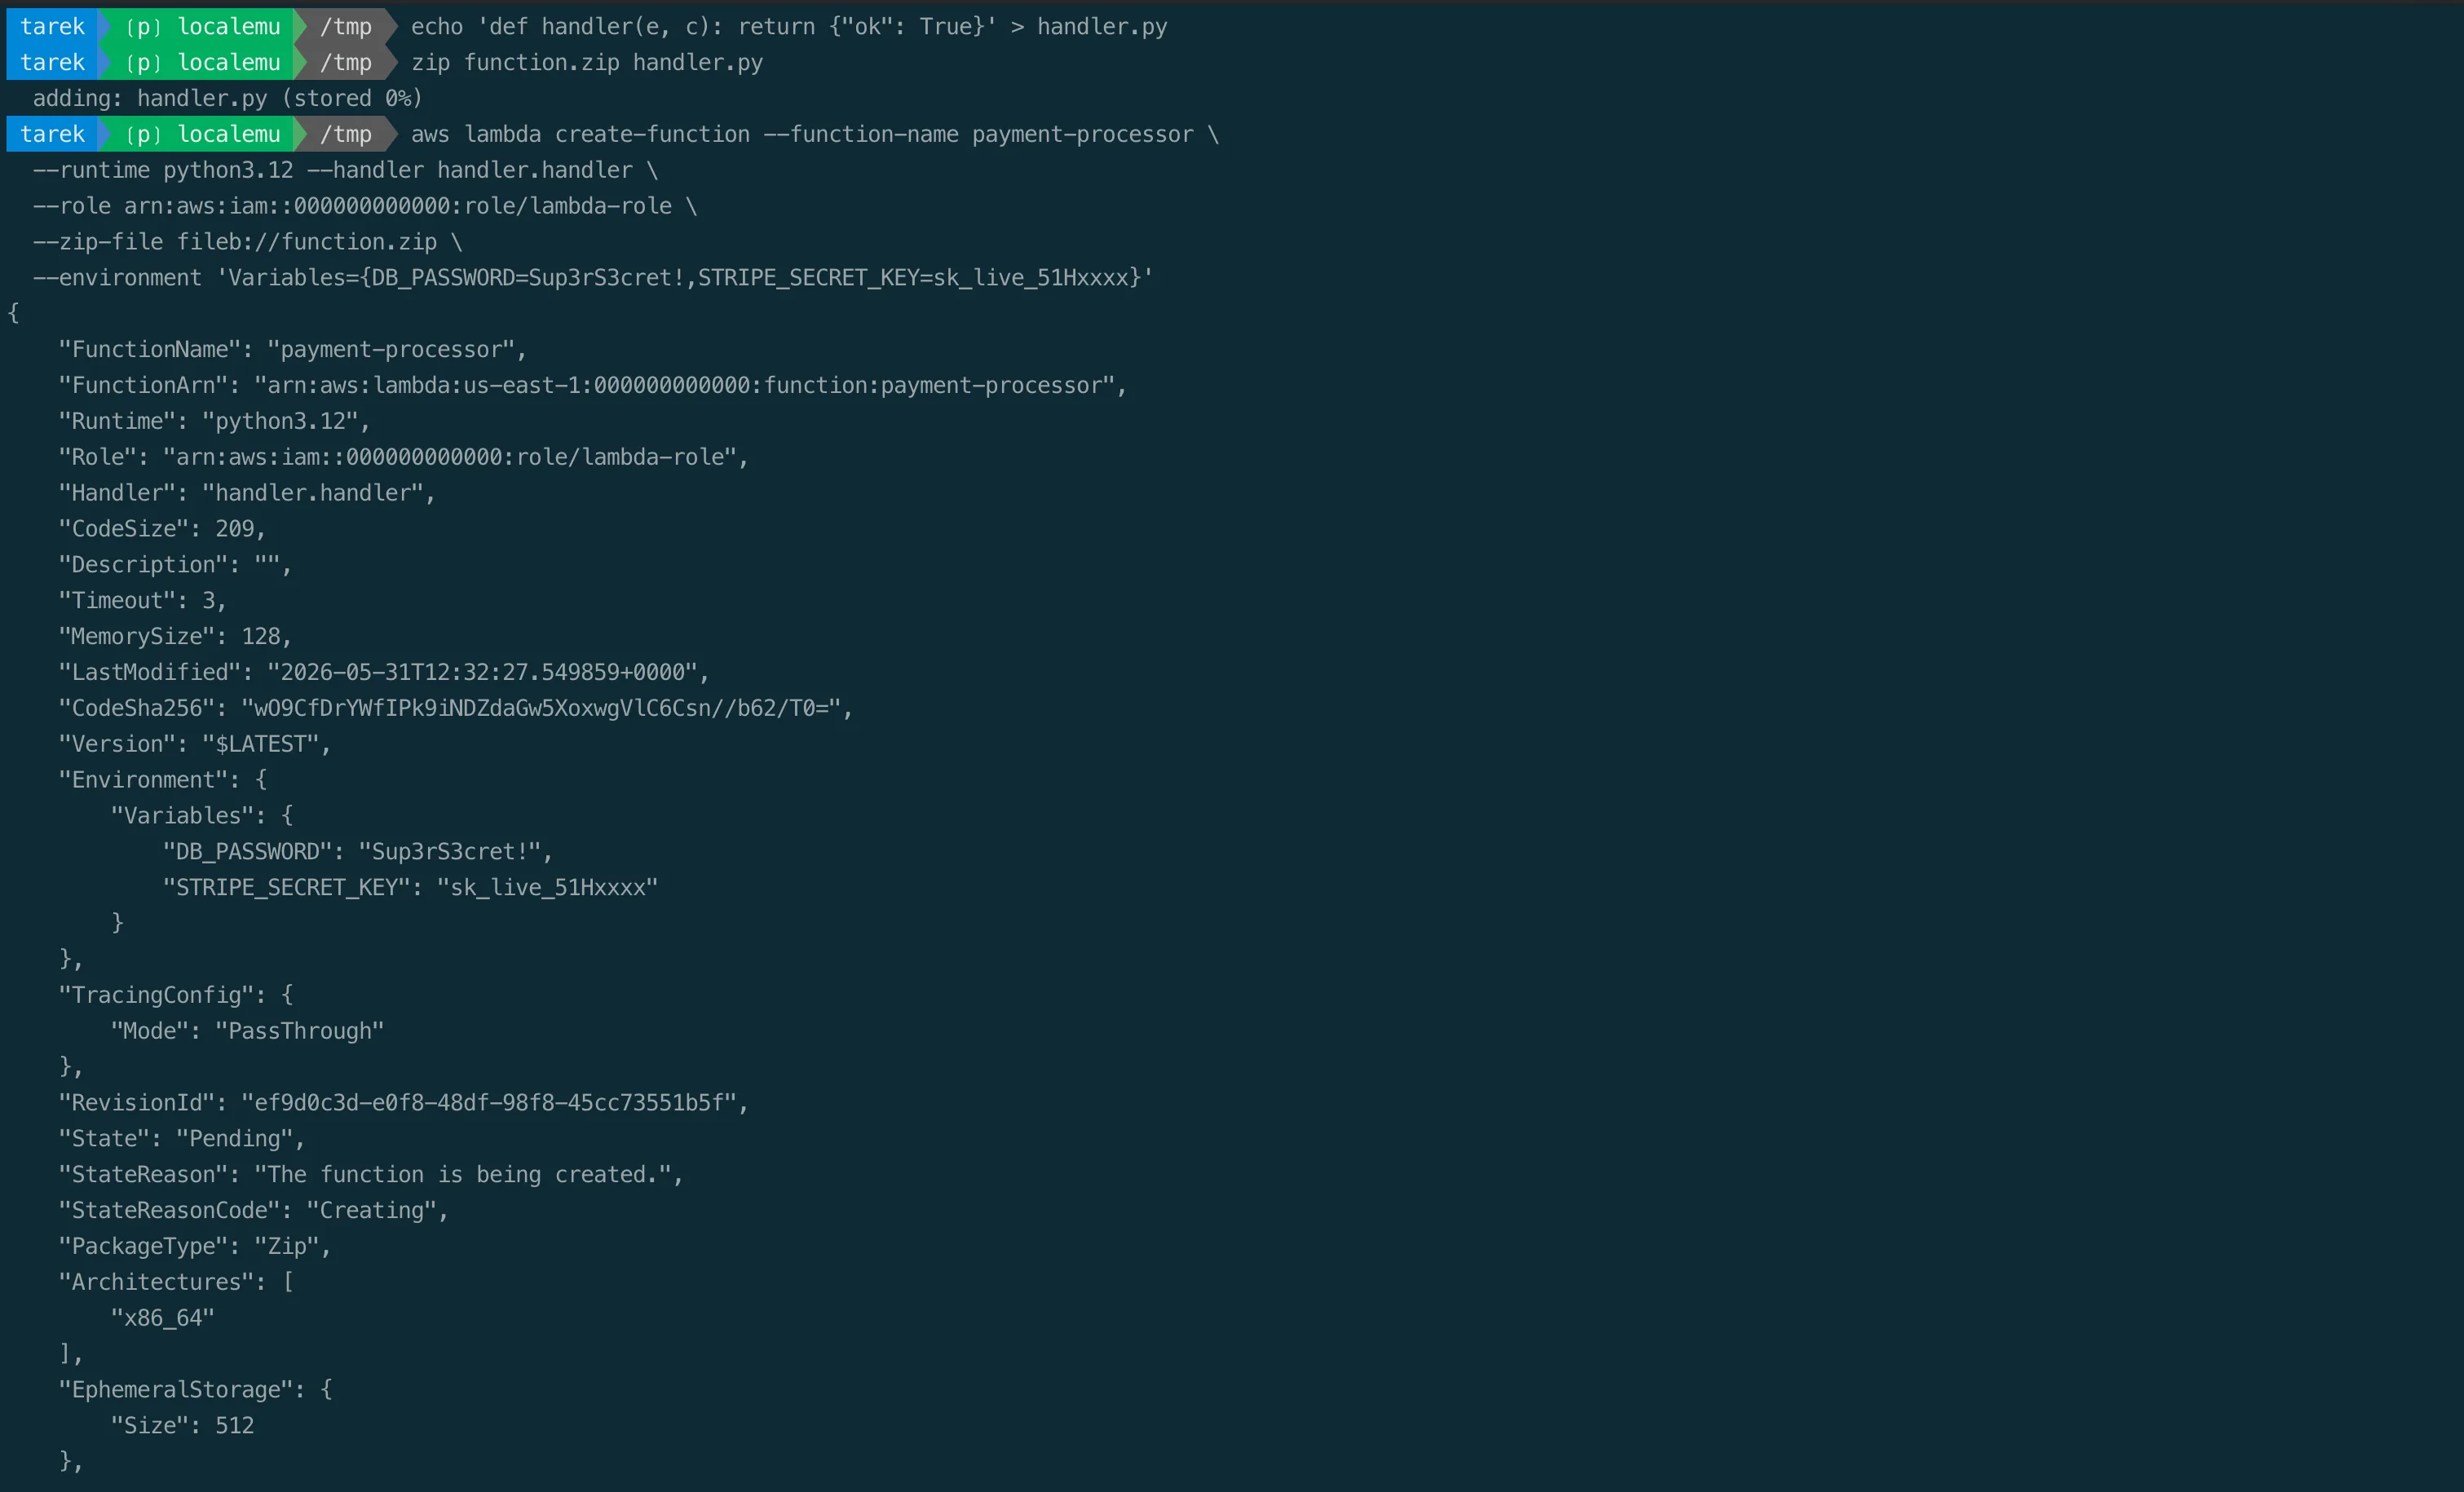This screenshot has height=1492, width=2464.
Task: Click the "Mode": "PassThrough" line
Action: (x=247, y=1032)
